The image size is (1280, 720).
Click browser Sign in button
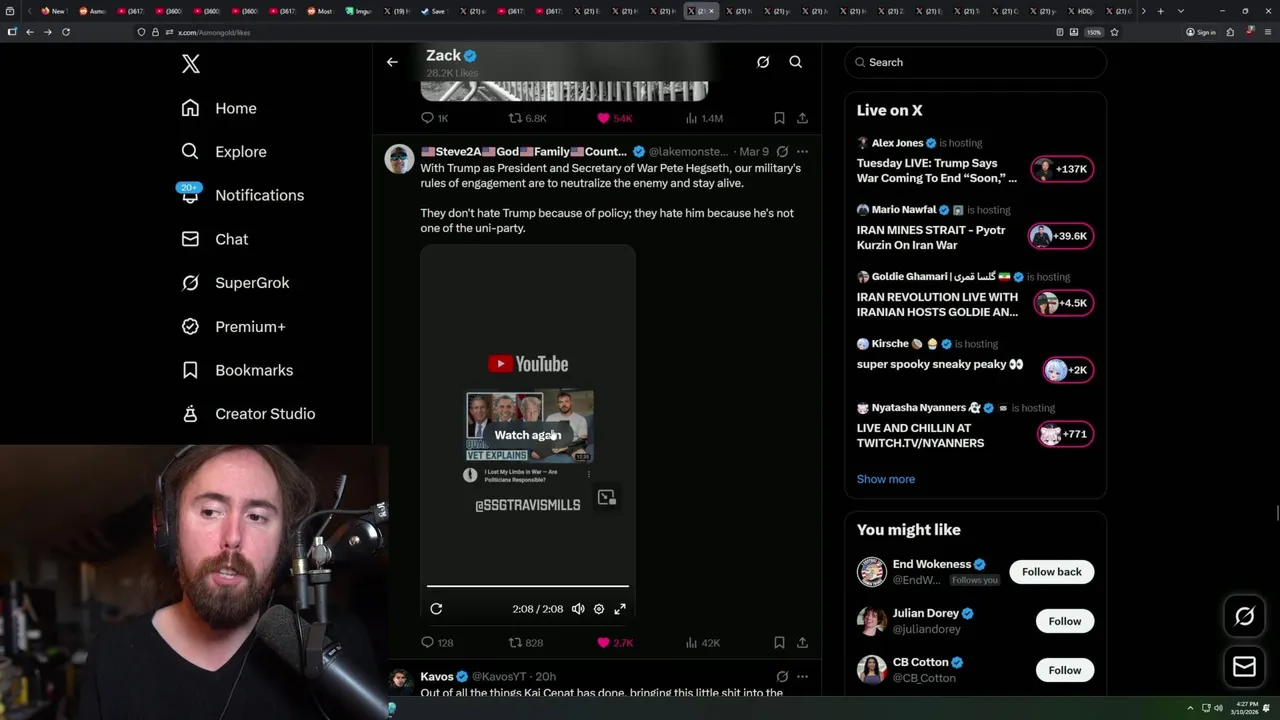point(1201,32)
